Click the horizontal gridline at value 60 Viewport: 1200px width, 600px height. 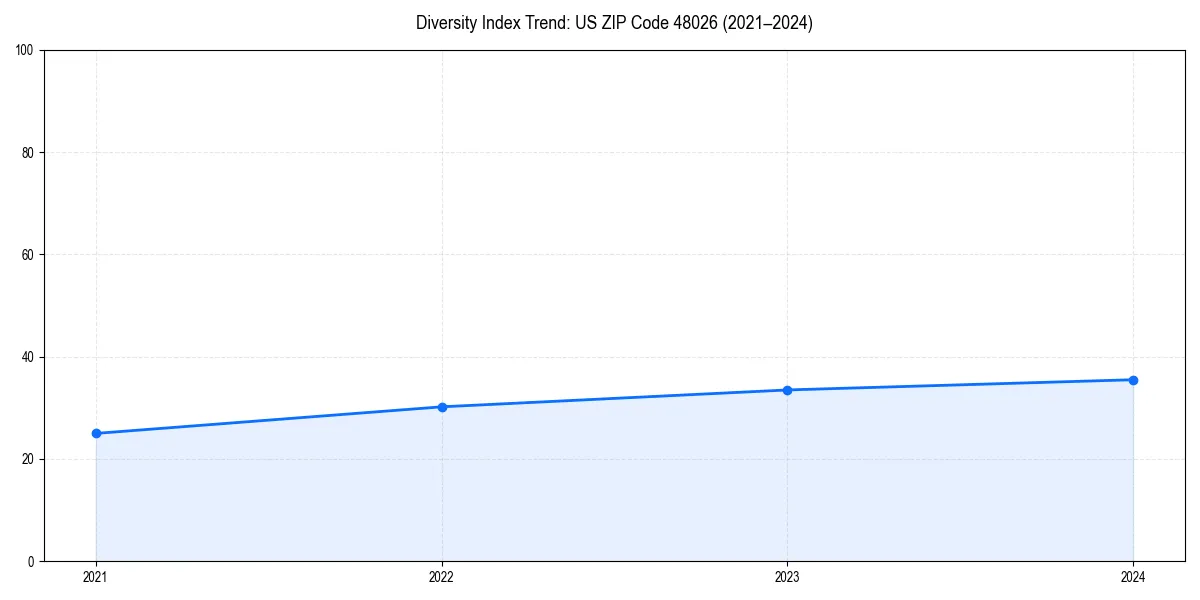(600, 253)
